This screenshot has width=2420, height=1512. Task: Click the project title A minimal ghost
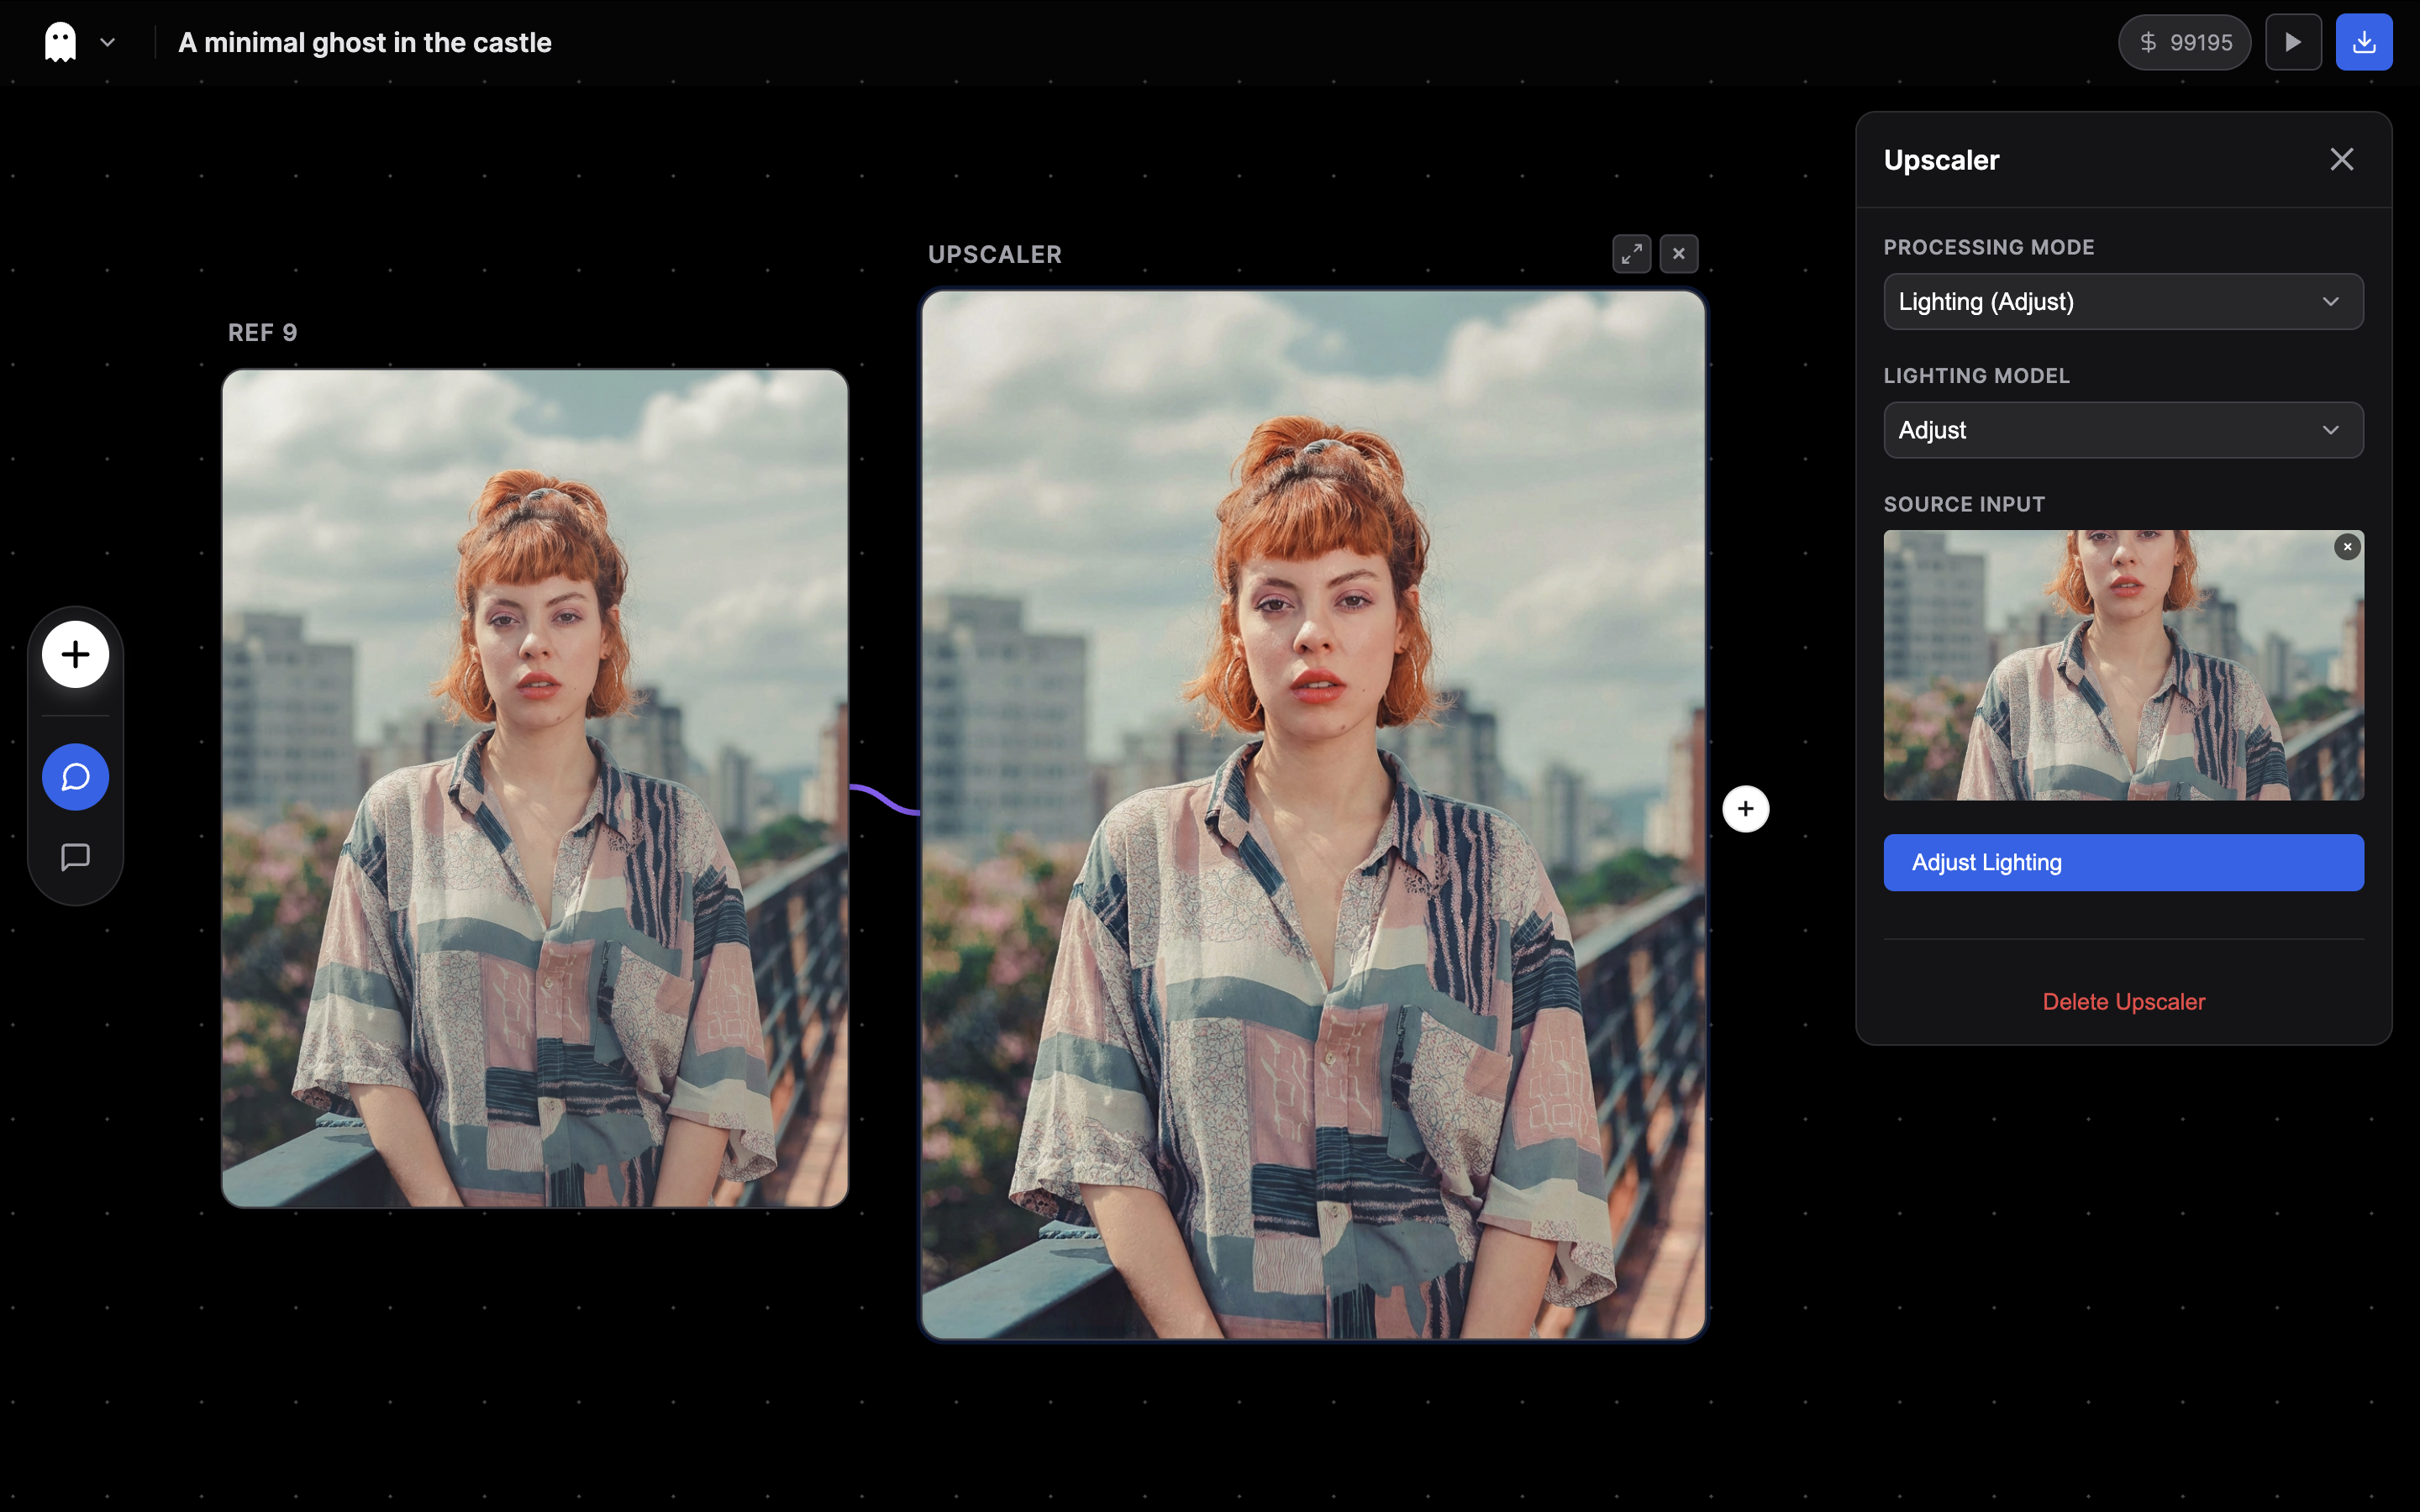[365, 42]
